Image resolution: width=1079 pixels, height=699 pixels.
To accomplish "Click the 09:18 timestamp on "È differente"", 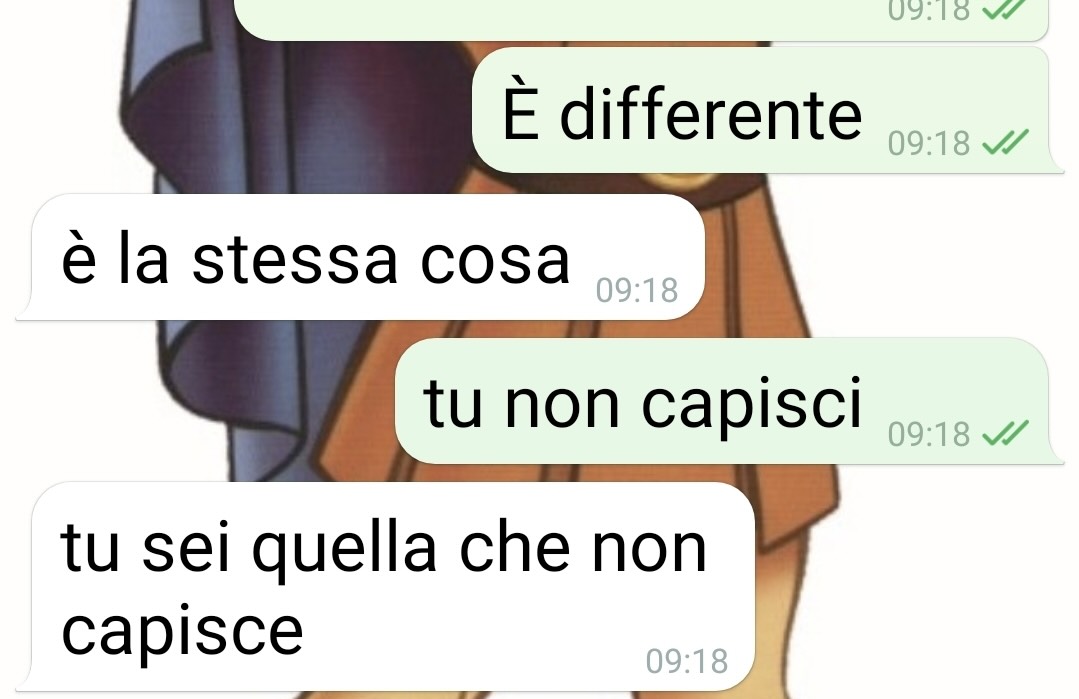I will coord(928,143).
